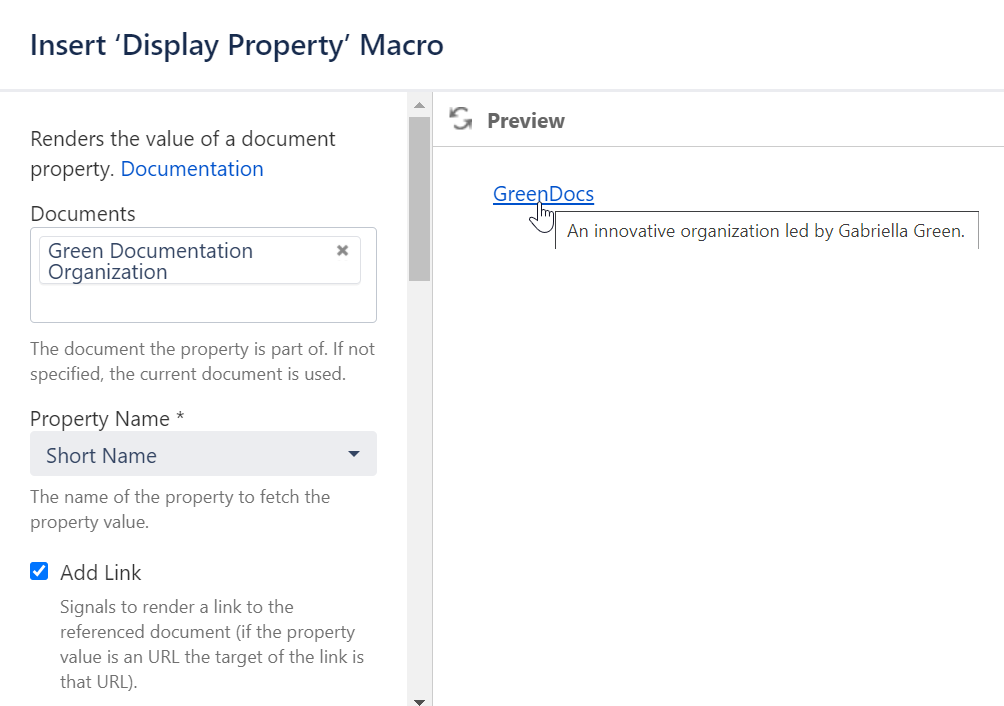Follow the GreenDocs link in preview
1004x706 pixels.
coord(543,194)
